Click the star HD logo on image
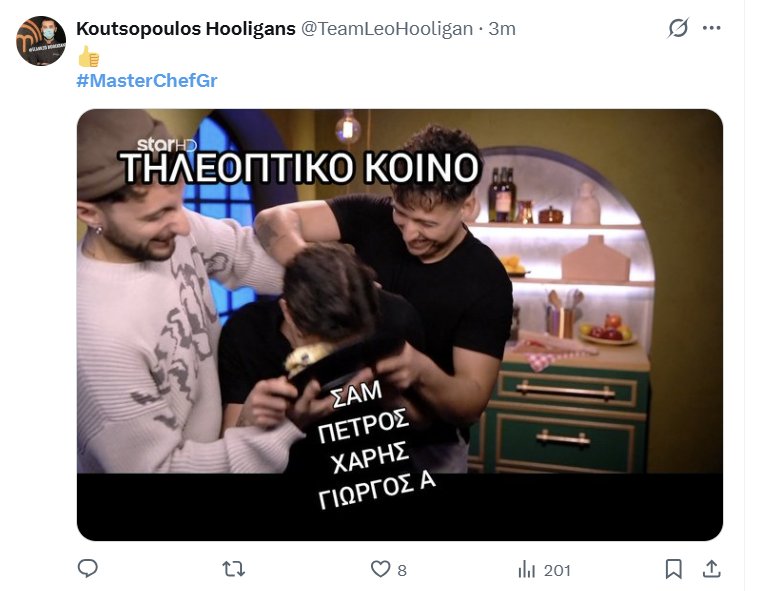This screenshot has width=763, height=591. pyautogui.click(x=166, y=145)
